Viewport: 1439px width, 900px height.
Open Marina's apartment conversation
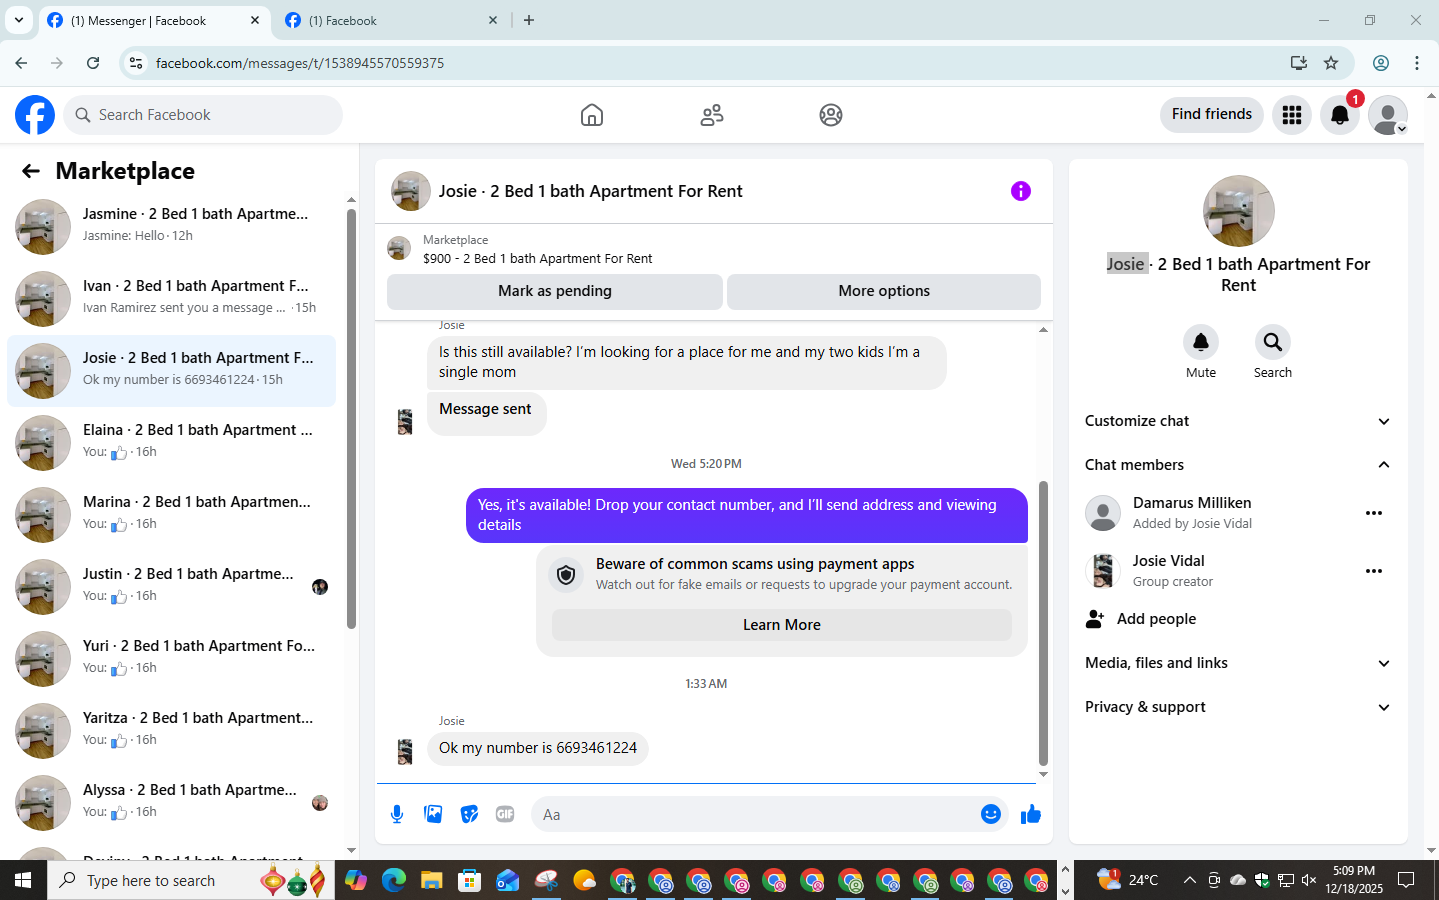(x=172, y=514)
